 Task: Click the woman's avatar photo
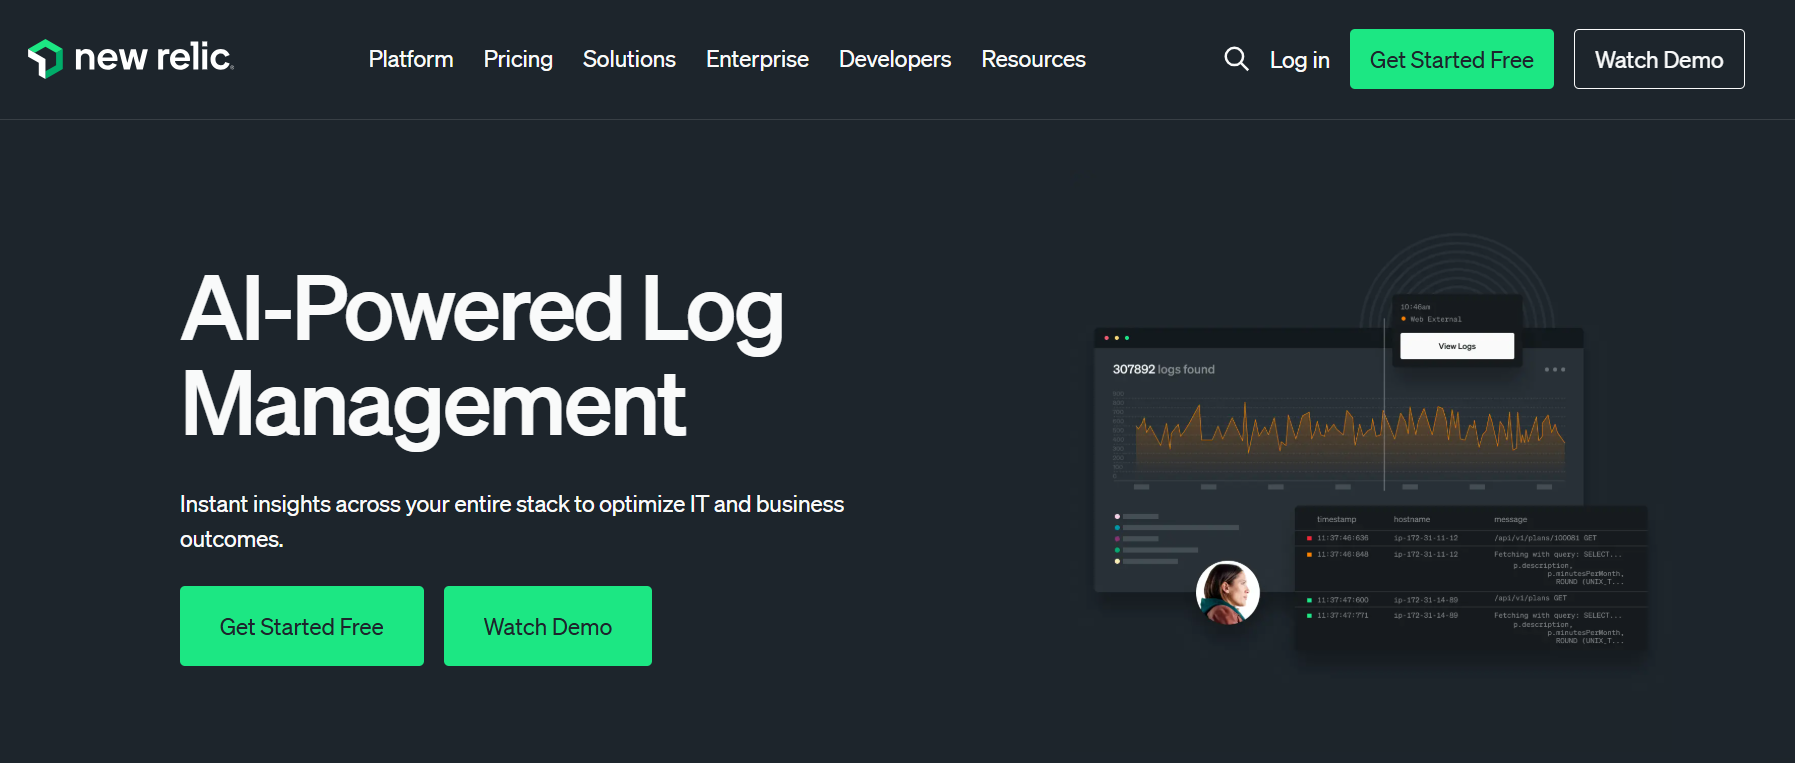pos(1228,592)
